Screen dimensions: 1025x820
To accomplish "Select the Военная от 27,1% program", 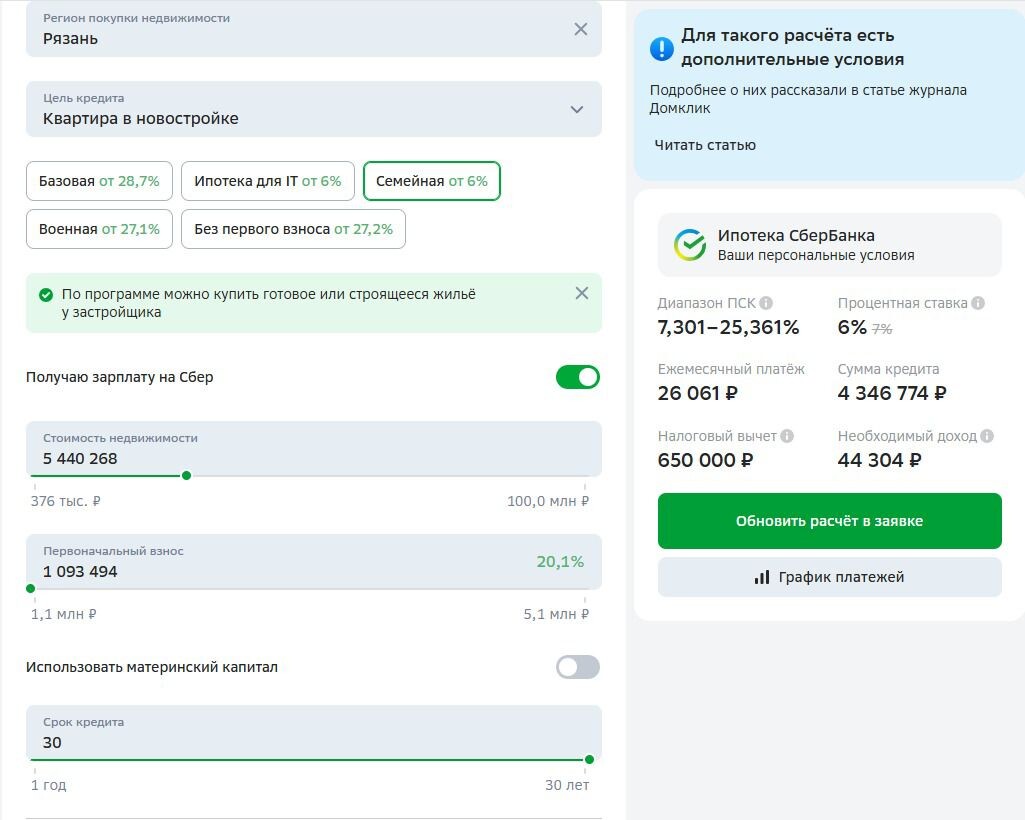I will [x=99, y=229].
